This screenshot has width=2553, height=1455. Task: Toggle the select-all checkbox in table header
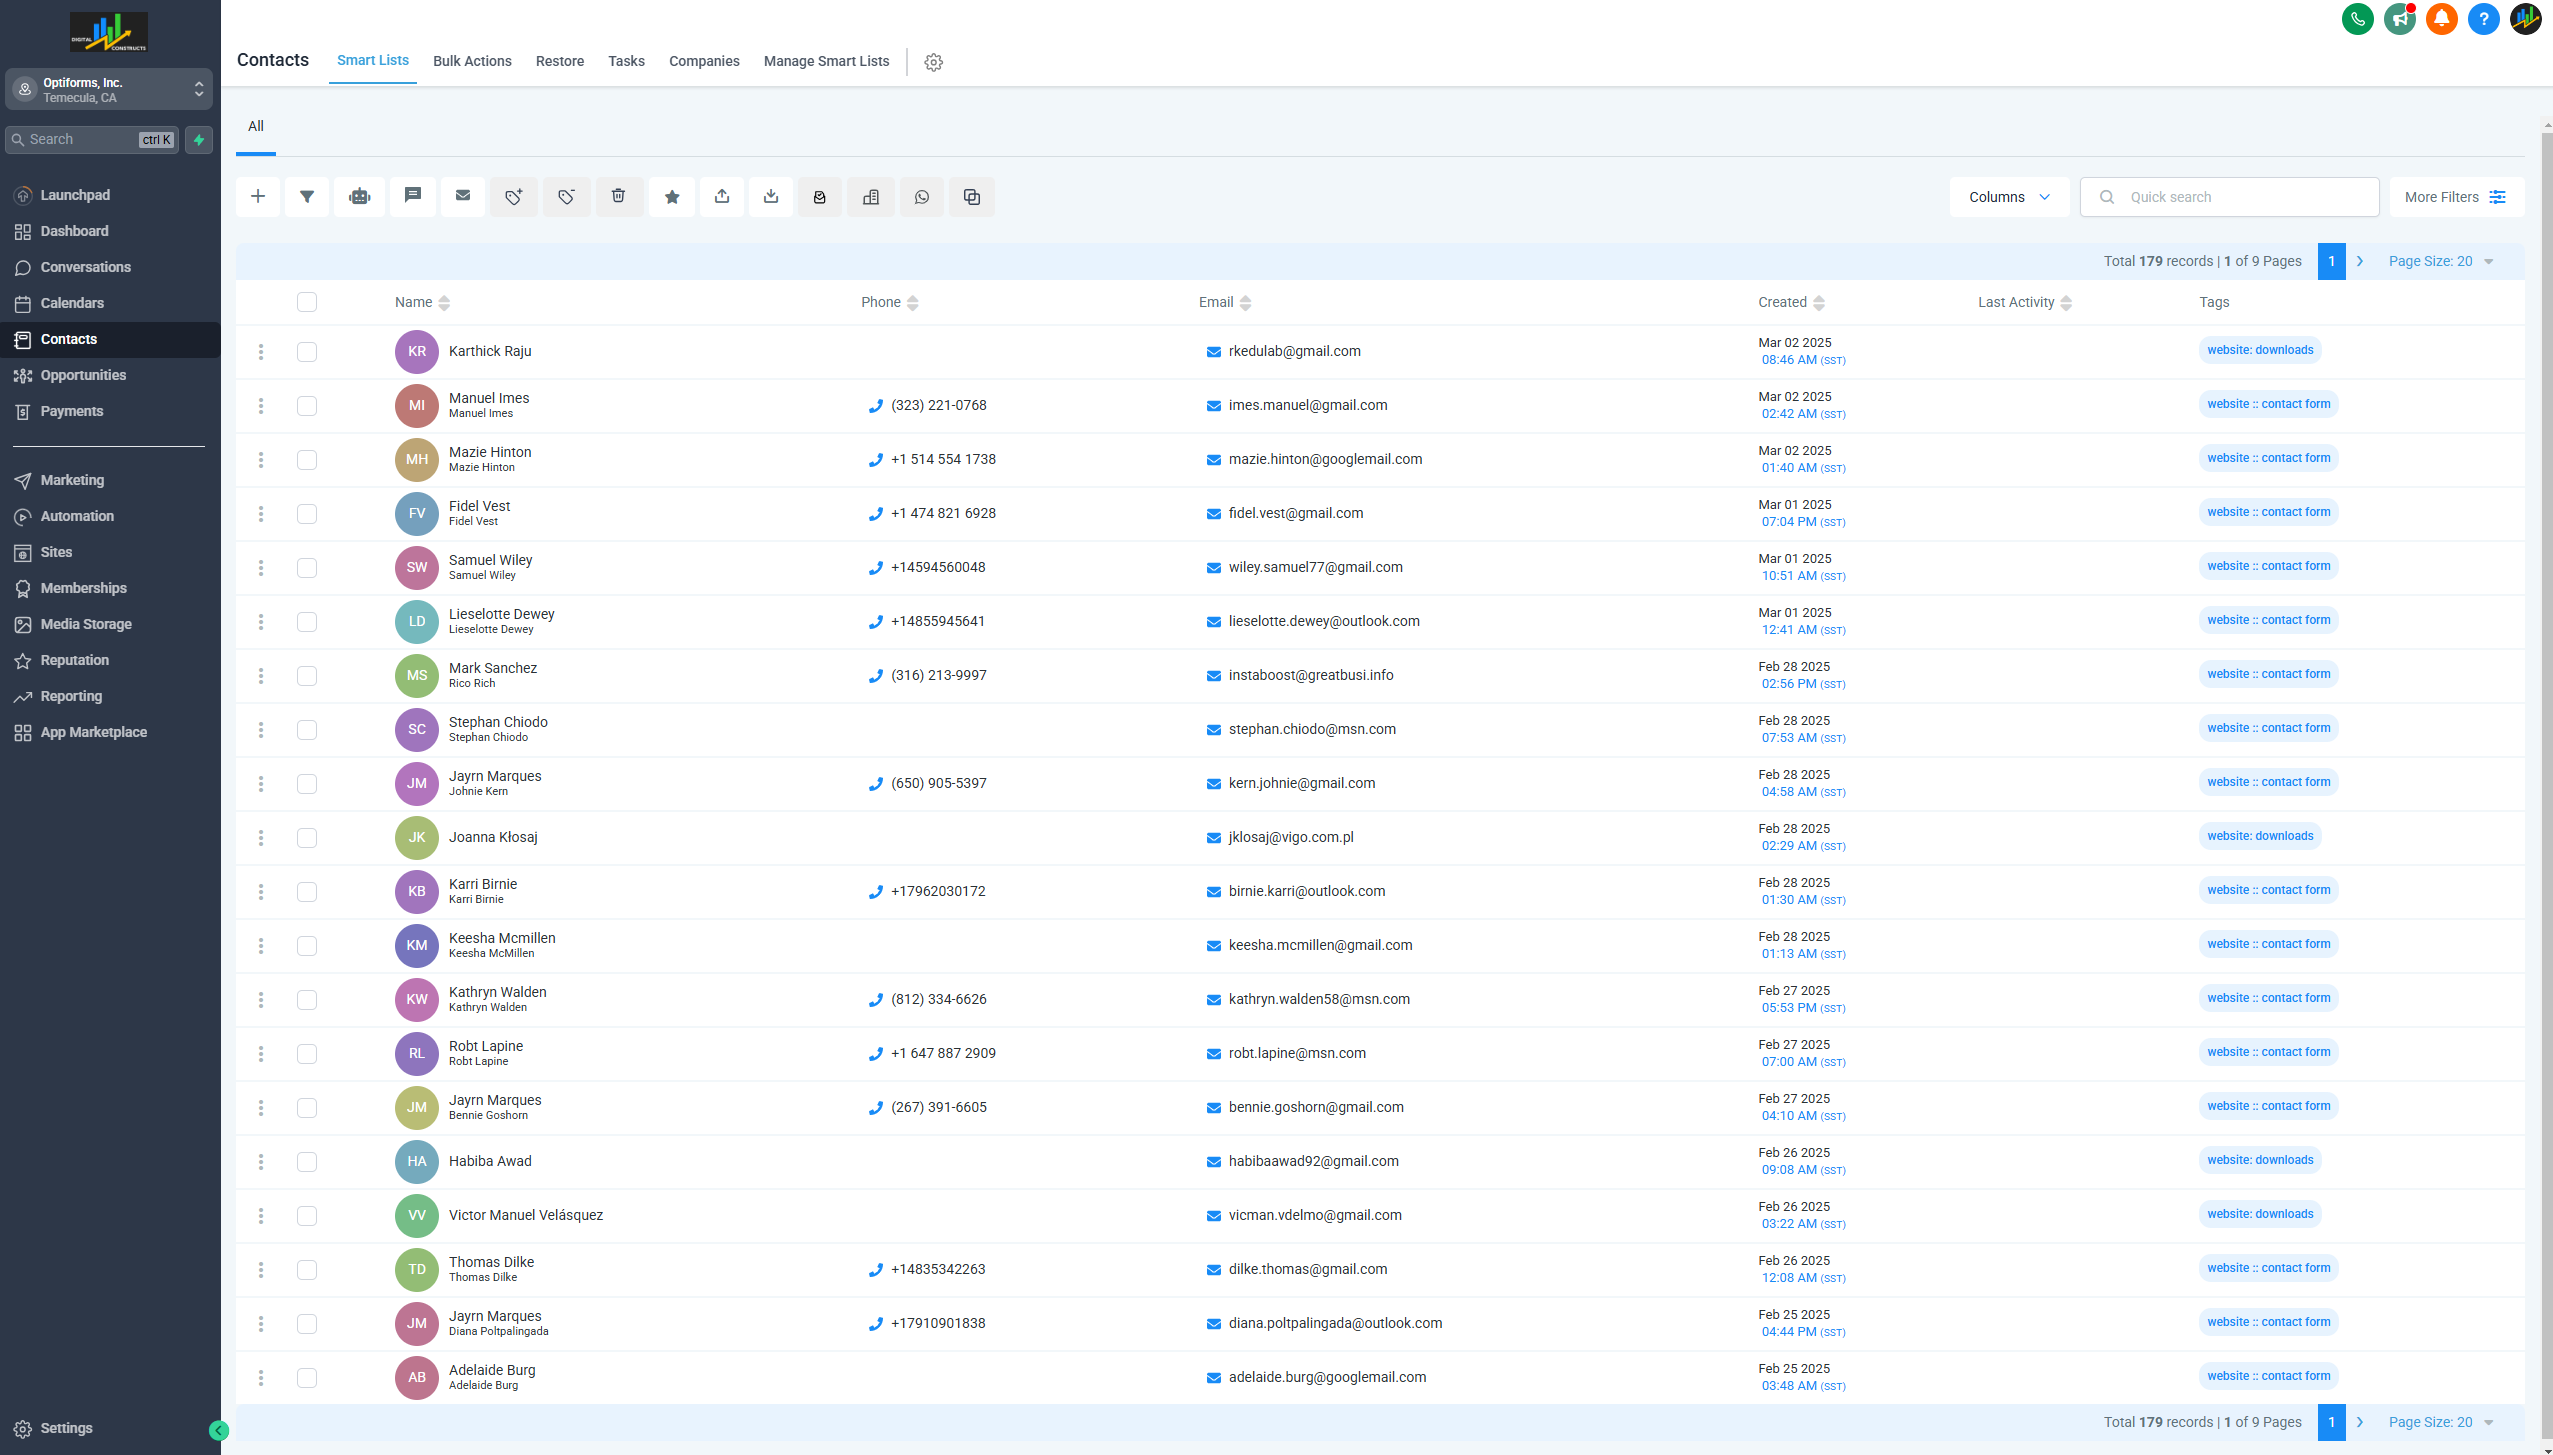pos(307,302)
